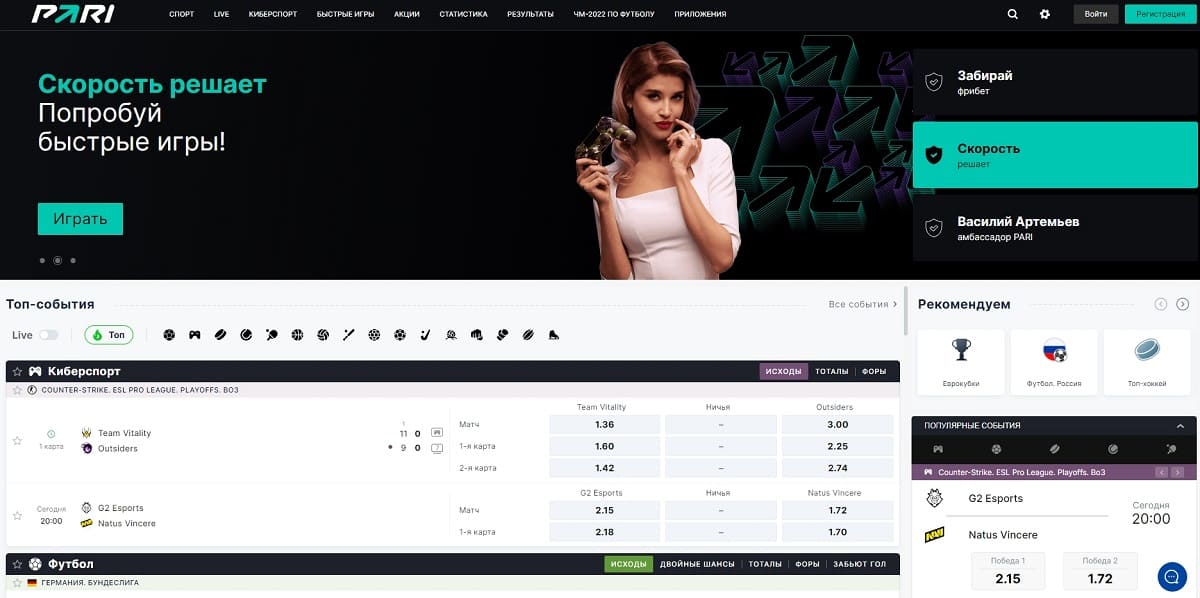Screen dimensions: 1200x598
Task: Filter top events by football icon
Action: point(169,335)
